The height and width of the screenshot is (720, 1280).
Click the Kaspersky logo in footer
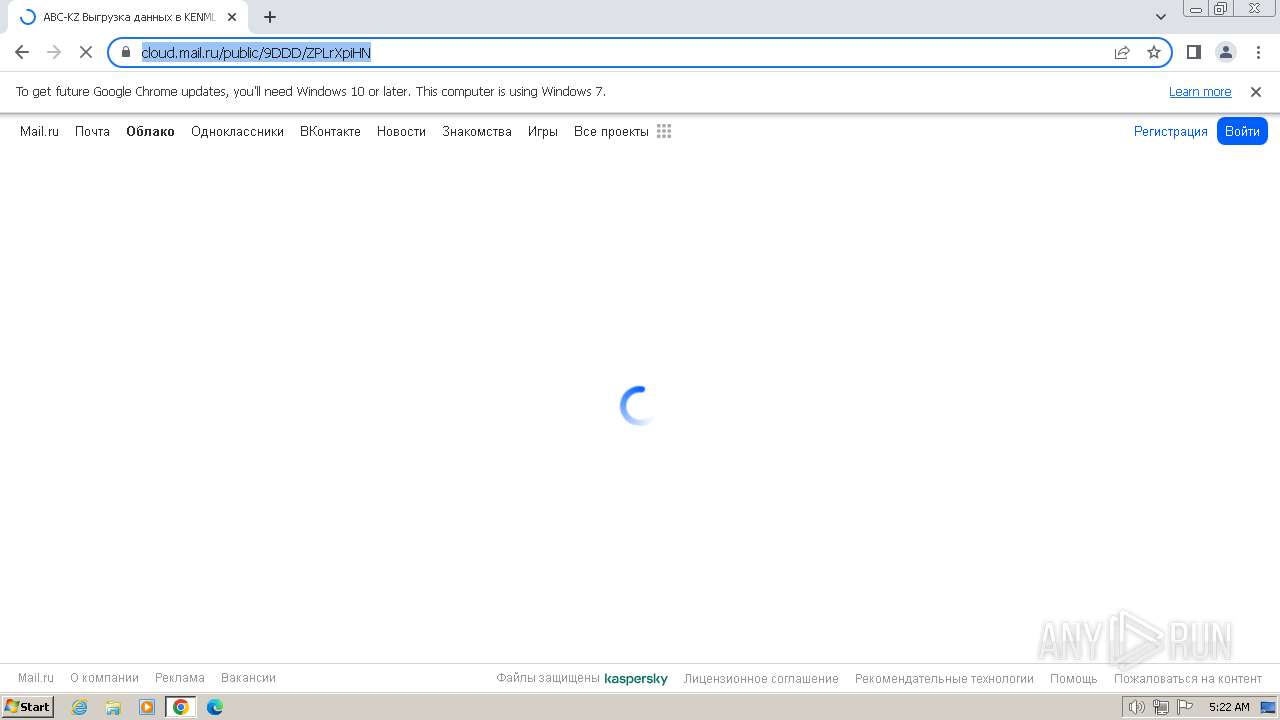click(636, 679)
